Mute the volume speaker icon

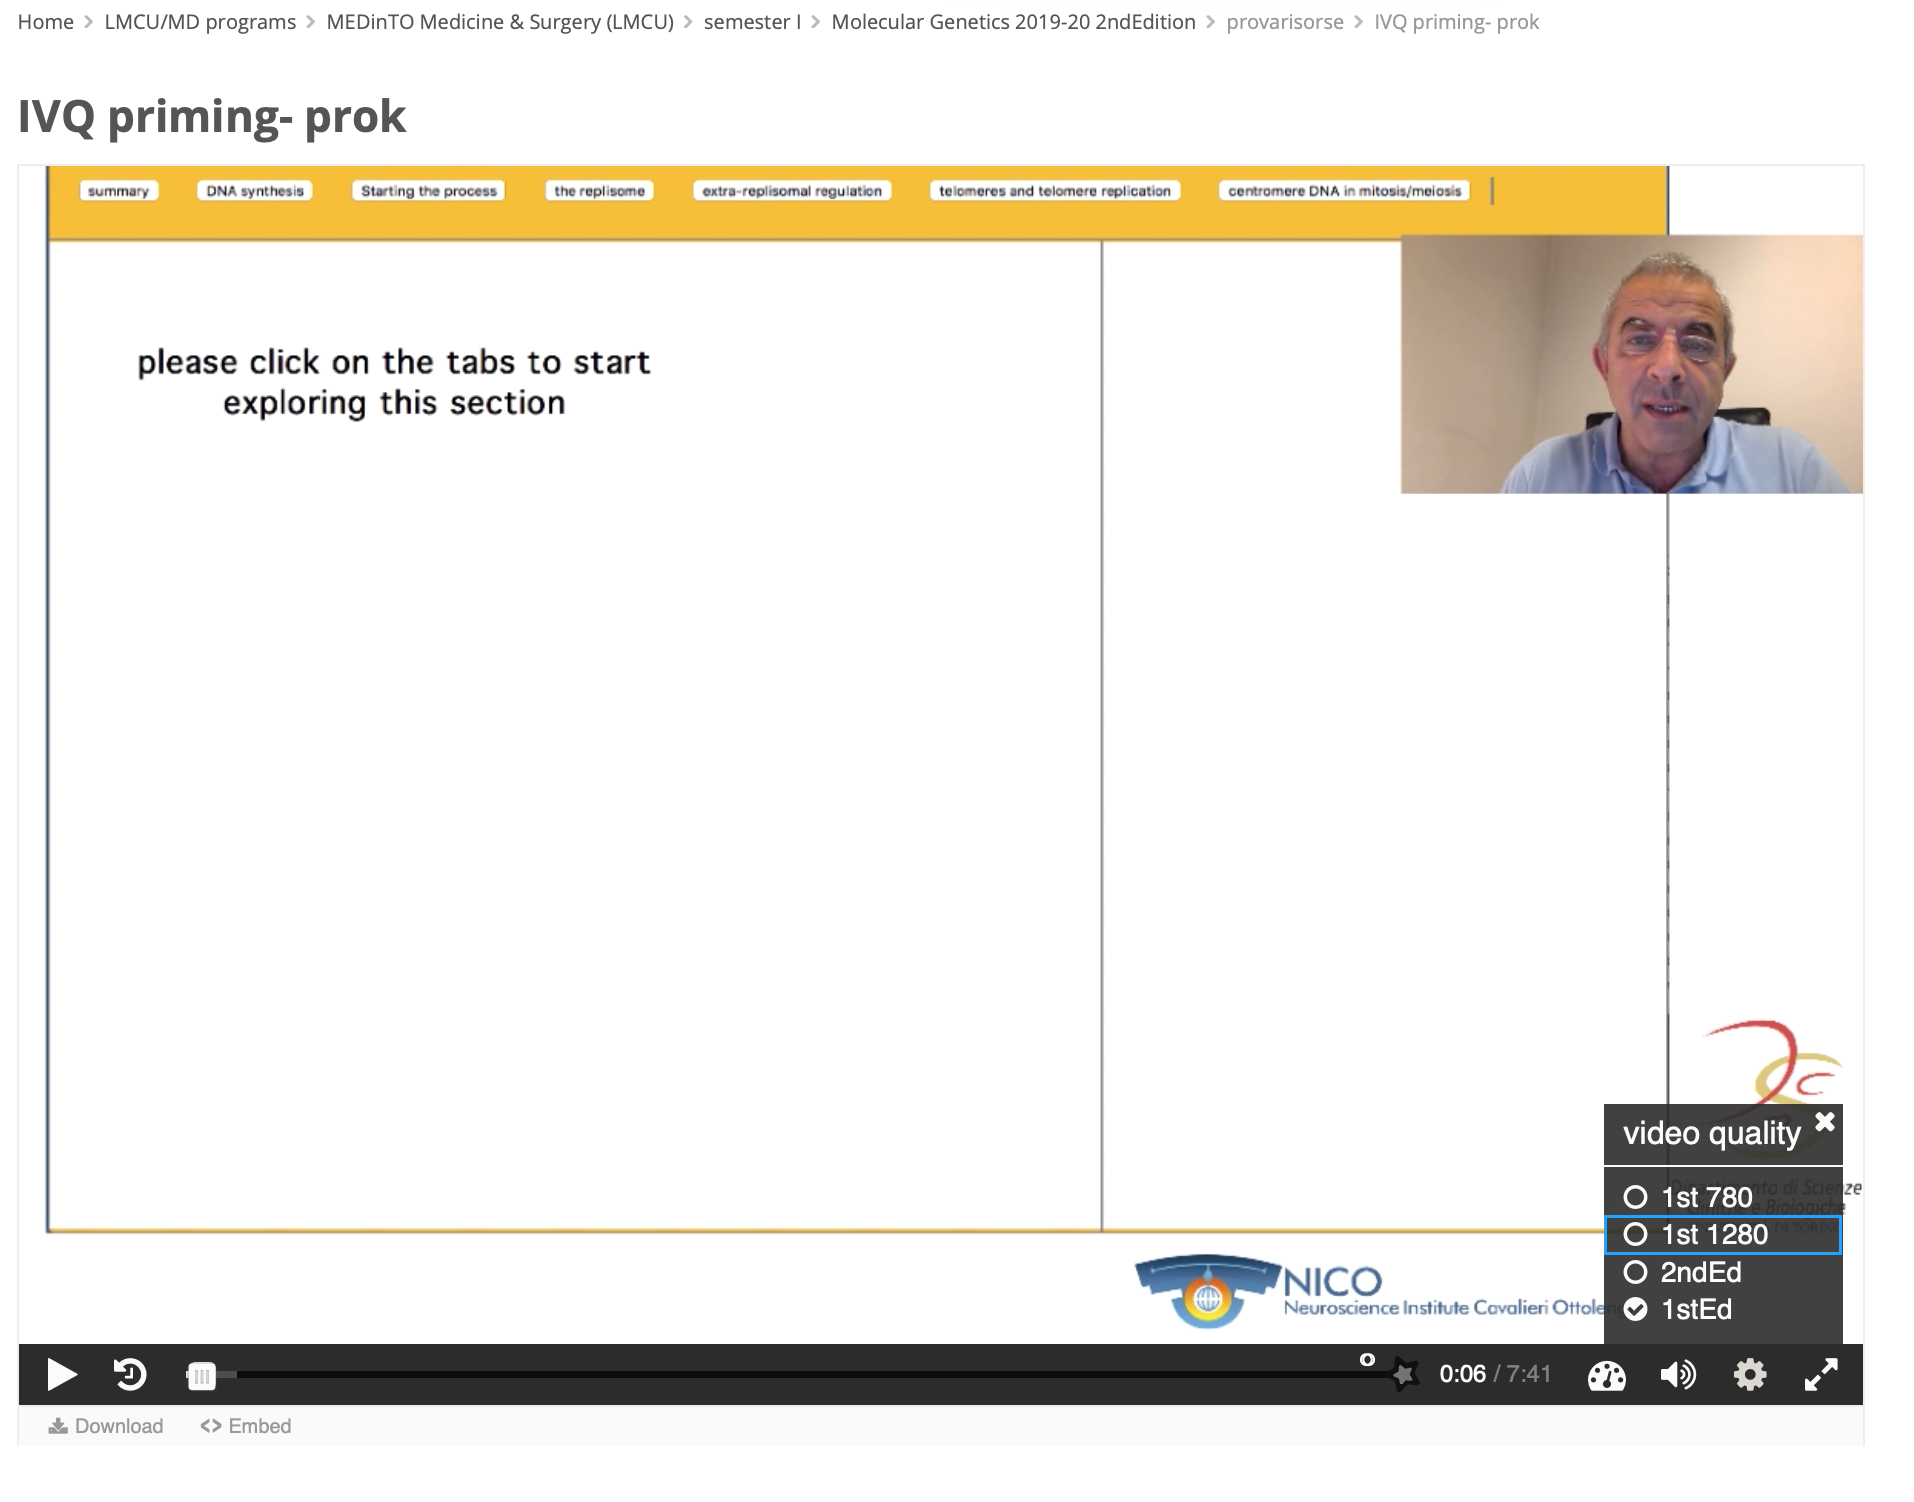click(1678, 1375)
